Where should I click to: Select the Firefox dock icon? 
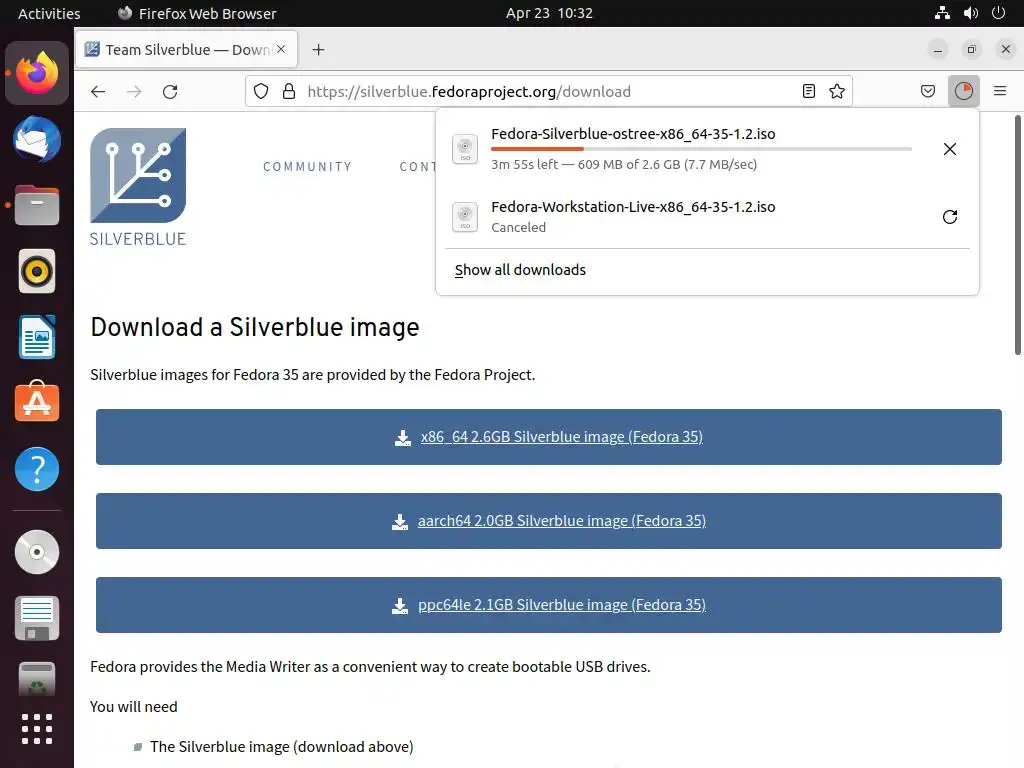pyautogui.click(x=37, y=72)
